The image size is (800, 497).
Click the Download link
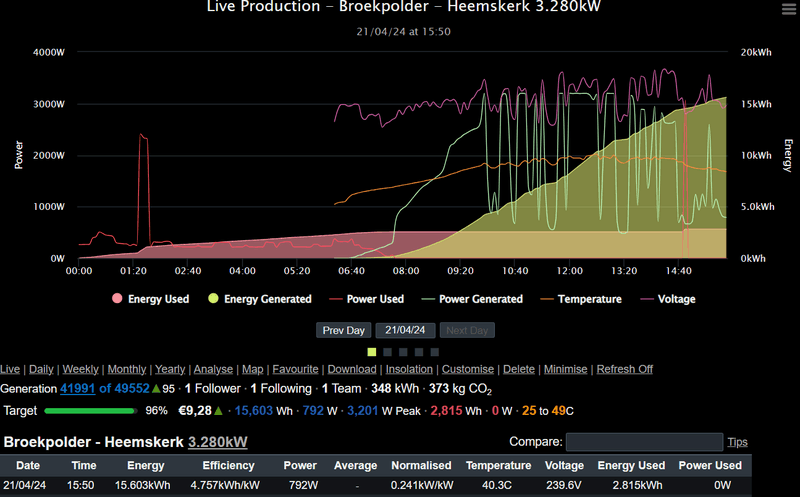click(x=351, y=369)
